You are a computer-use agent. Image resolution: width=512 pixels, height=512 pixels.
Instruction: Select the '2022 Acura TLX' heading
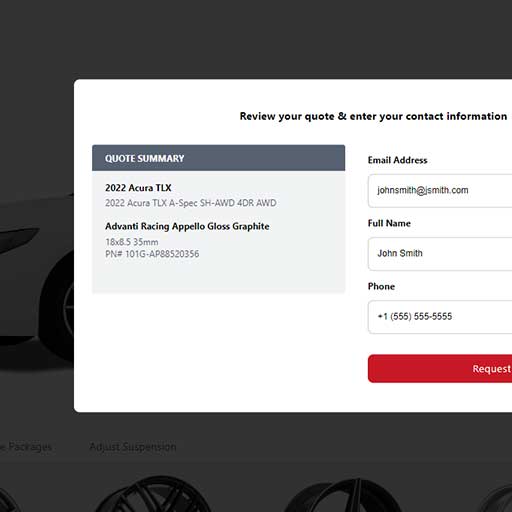click(138, 188)
